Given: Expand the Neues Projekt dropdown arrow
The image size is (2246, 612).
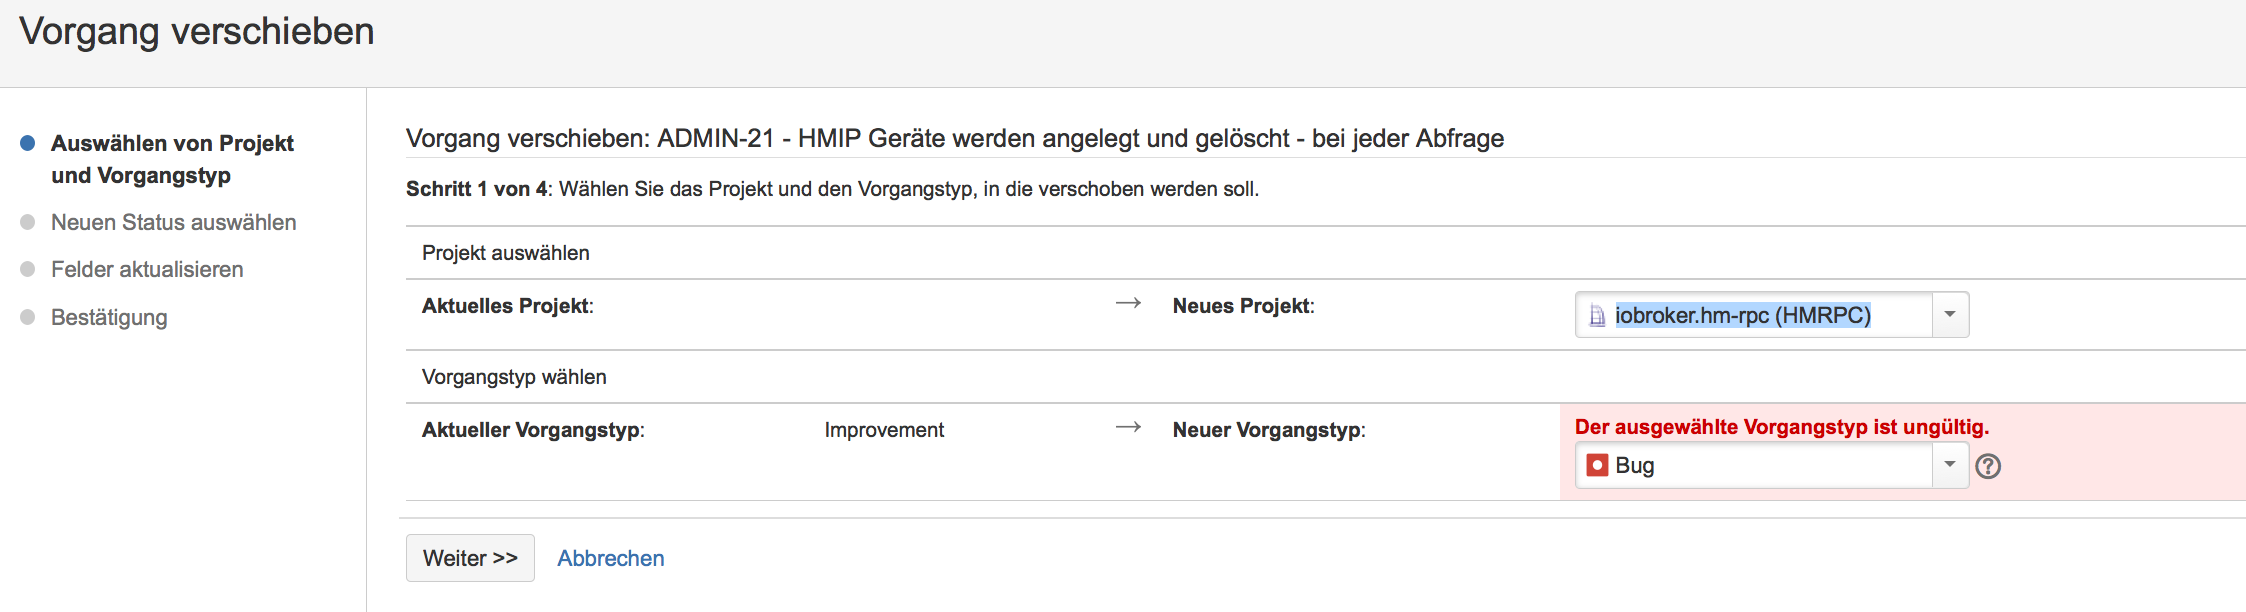Looking at the screenshot, I should 1950,315.
